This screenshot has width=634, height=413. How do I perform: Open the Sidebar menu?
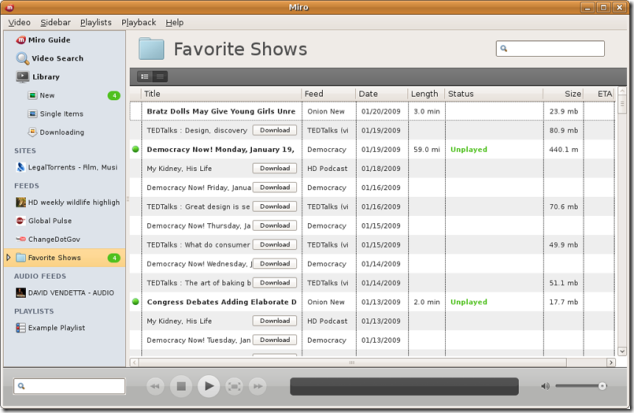(55, 23)
